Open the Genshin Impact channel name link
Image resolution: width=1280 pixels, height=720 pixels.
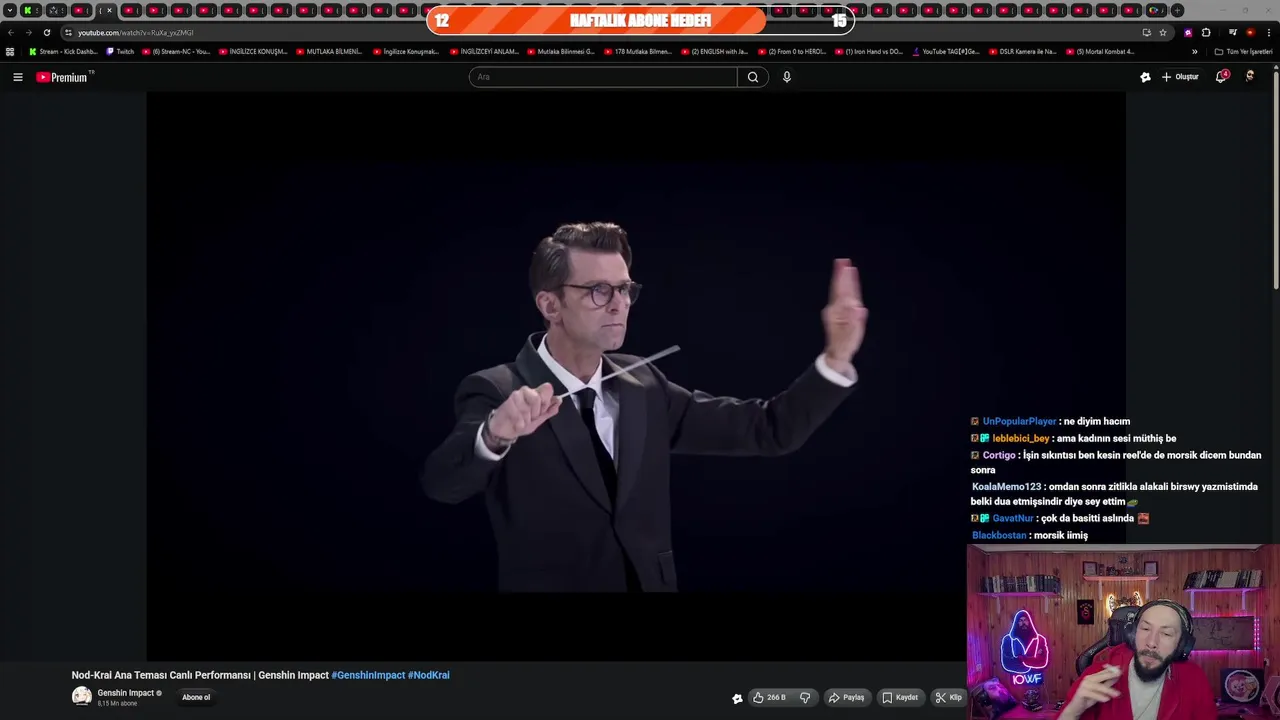(126, 693)
